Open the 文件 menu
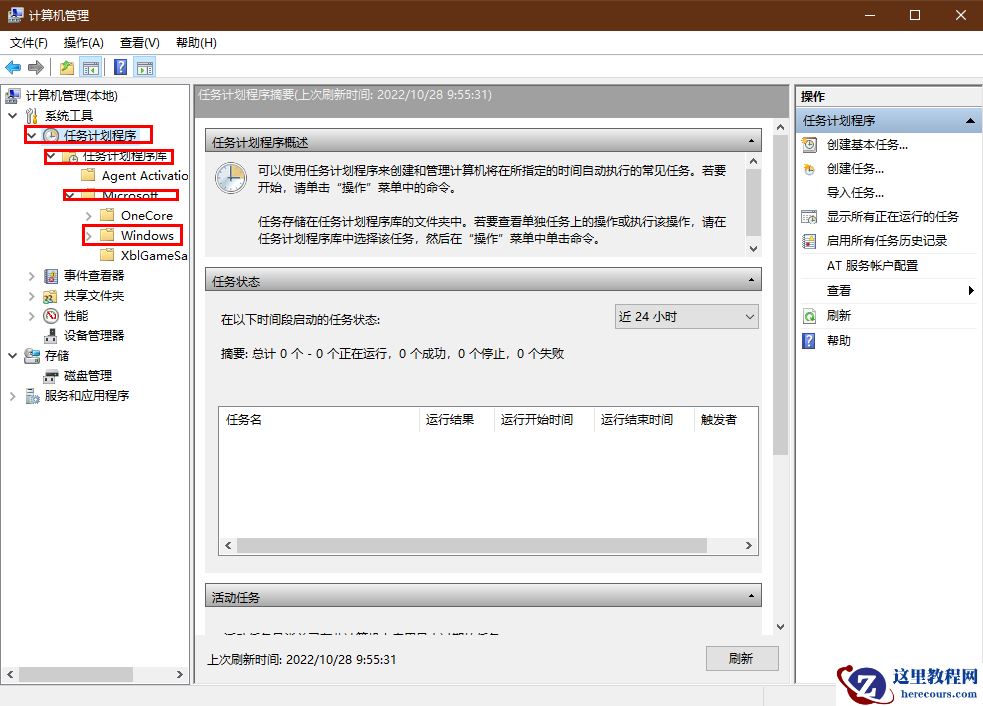Viewport: 983px width, 706px height. (28, 43)
